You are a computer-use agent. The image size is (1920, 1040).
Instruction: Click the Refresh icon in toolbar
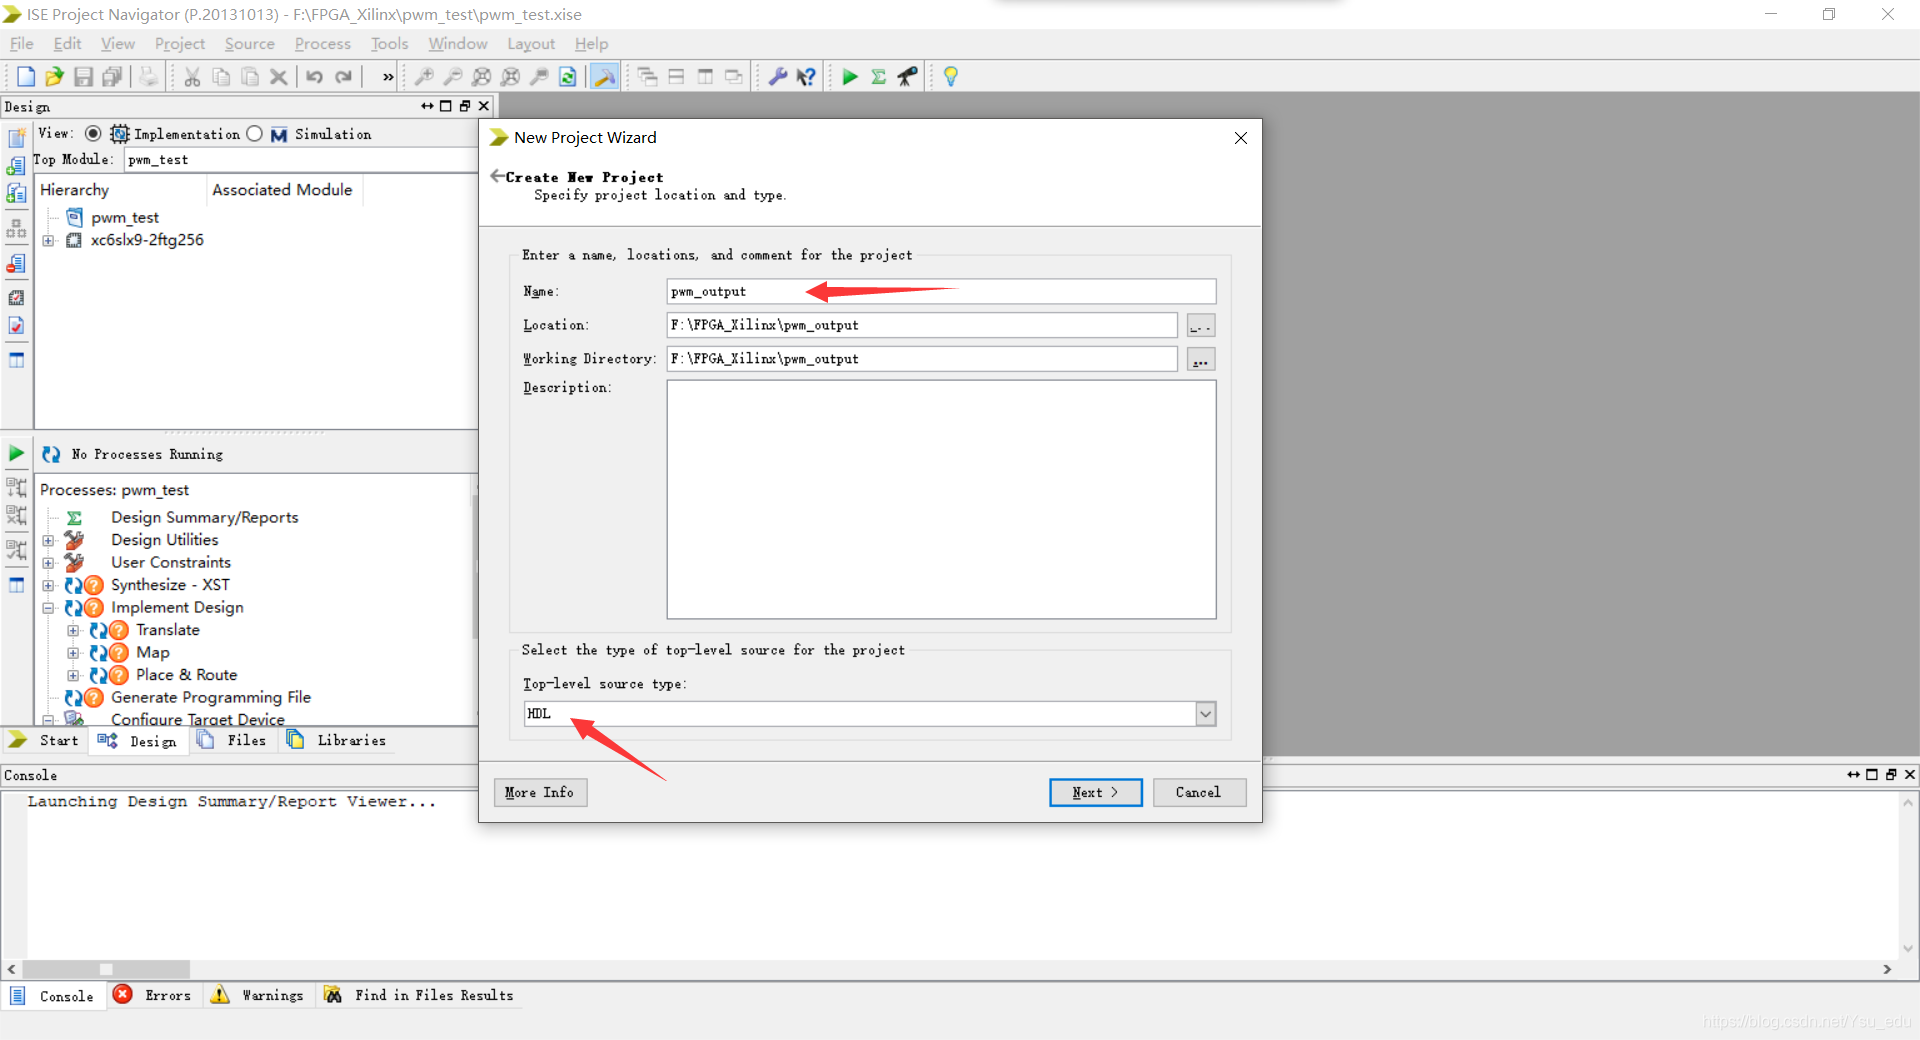pos(567,77)
